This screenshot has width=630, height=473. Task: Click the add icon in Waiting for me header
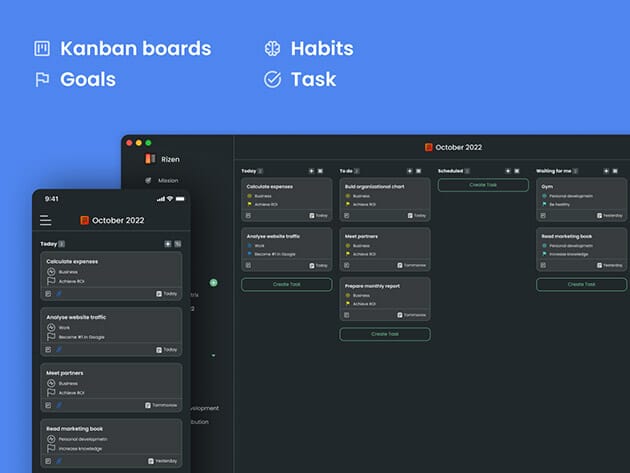point(607,171)
